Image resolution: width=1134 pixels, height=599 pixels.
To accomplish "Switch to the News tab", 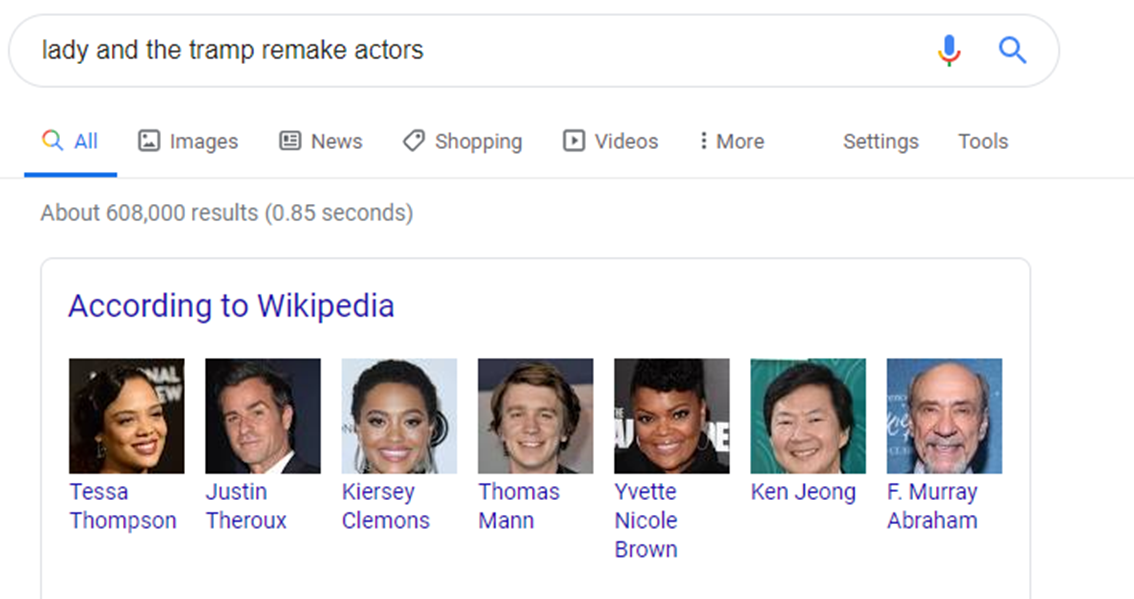I will tap(320, 141).
